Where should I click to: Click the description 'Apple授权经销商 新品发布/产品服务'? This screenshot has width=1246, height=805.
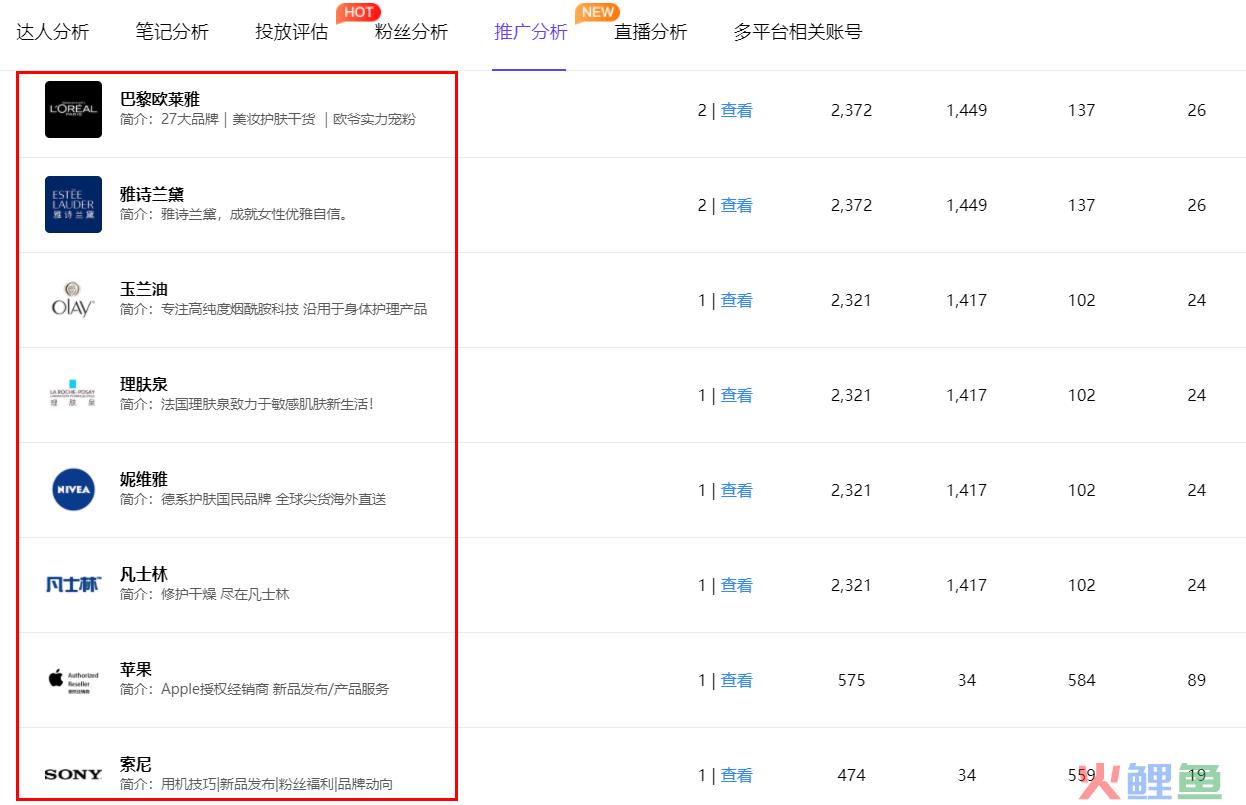(x=275, y=689)
